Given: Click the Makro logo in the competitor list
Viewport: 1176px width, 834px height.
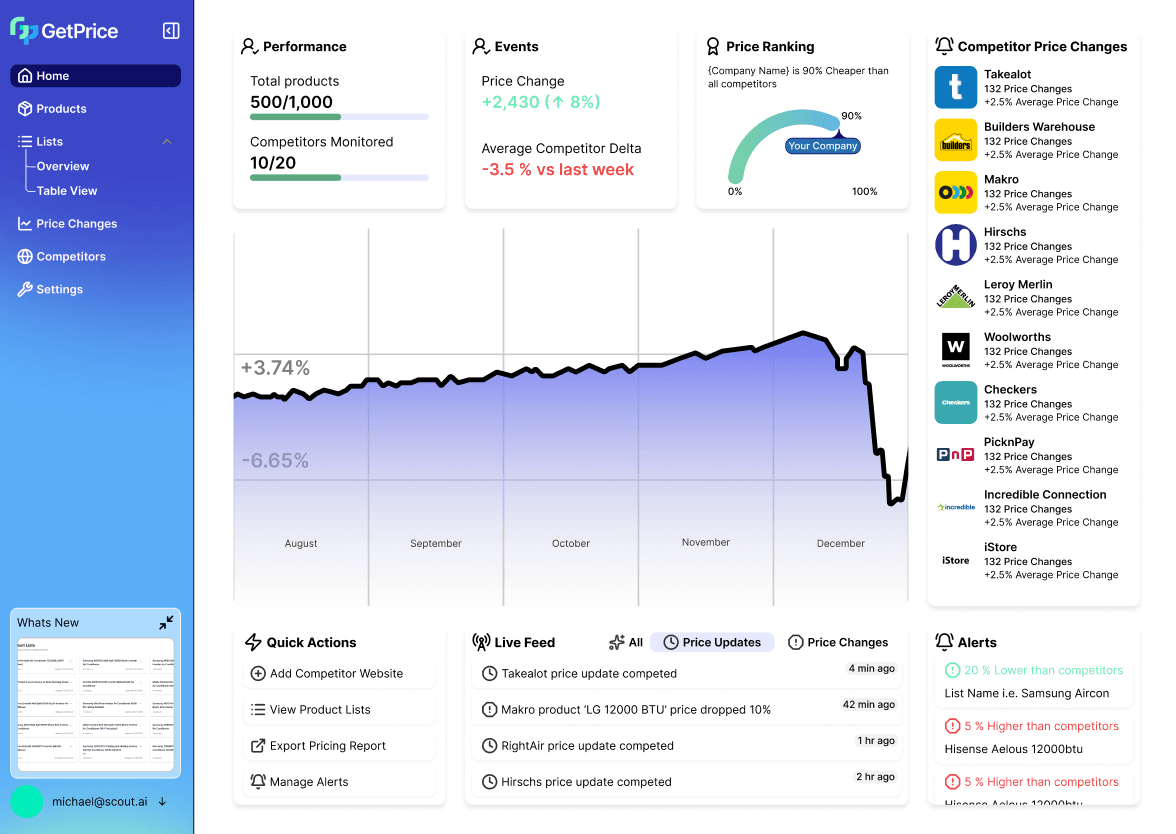Looking at the screenshot, I should (x=955, y=192).
